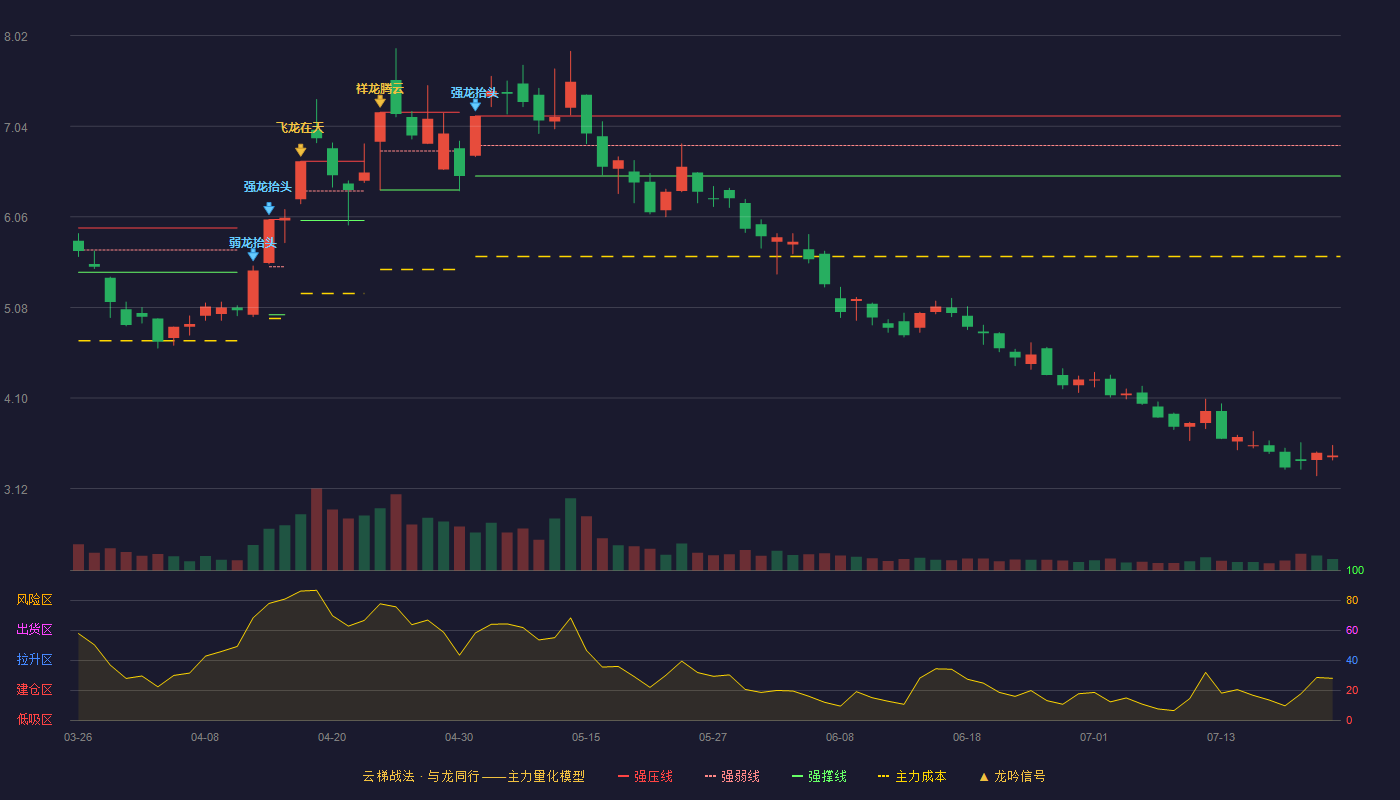Select the 弱龙抬头 signal label

(252, 242)
